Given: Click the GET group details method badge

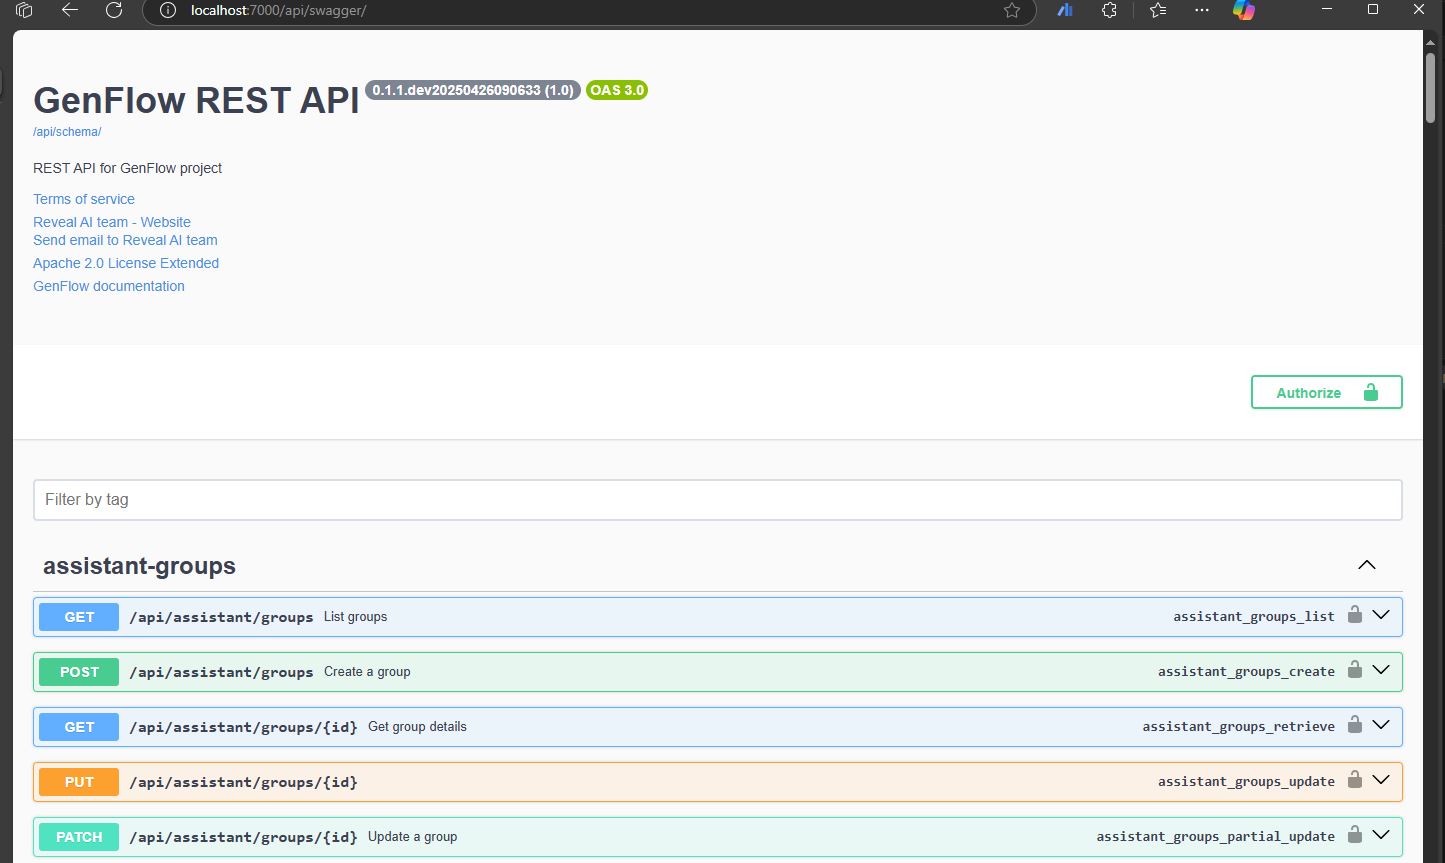Looking at the screenshot, I should coord(79,727).
